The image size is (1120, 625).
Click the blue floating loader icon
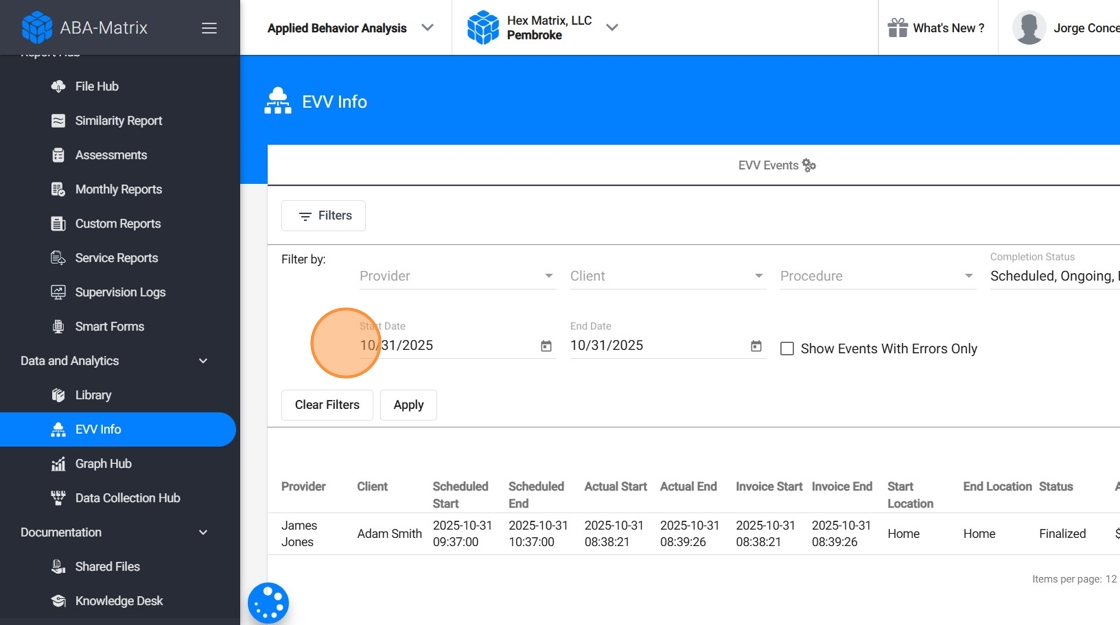268,603
